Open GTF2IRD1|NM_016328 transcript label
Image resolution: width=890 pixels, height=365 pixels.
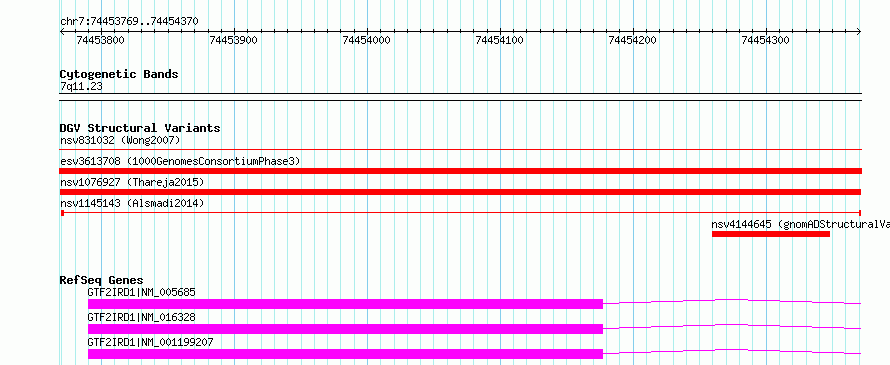141,318
